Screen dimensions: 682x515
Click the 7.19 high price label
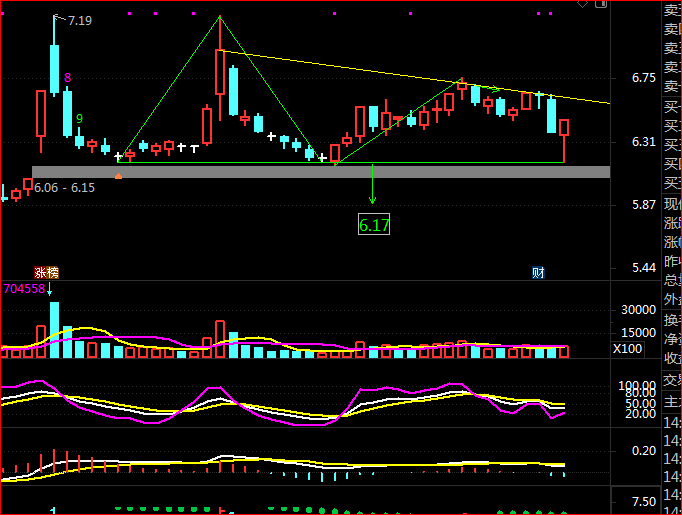click(80, 21)
